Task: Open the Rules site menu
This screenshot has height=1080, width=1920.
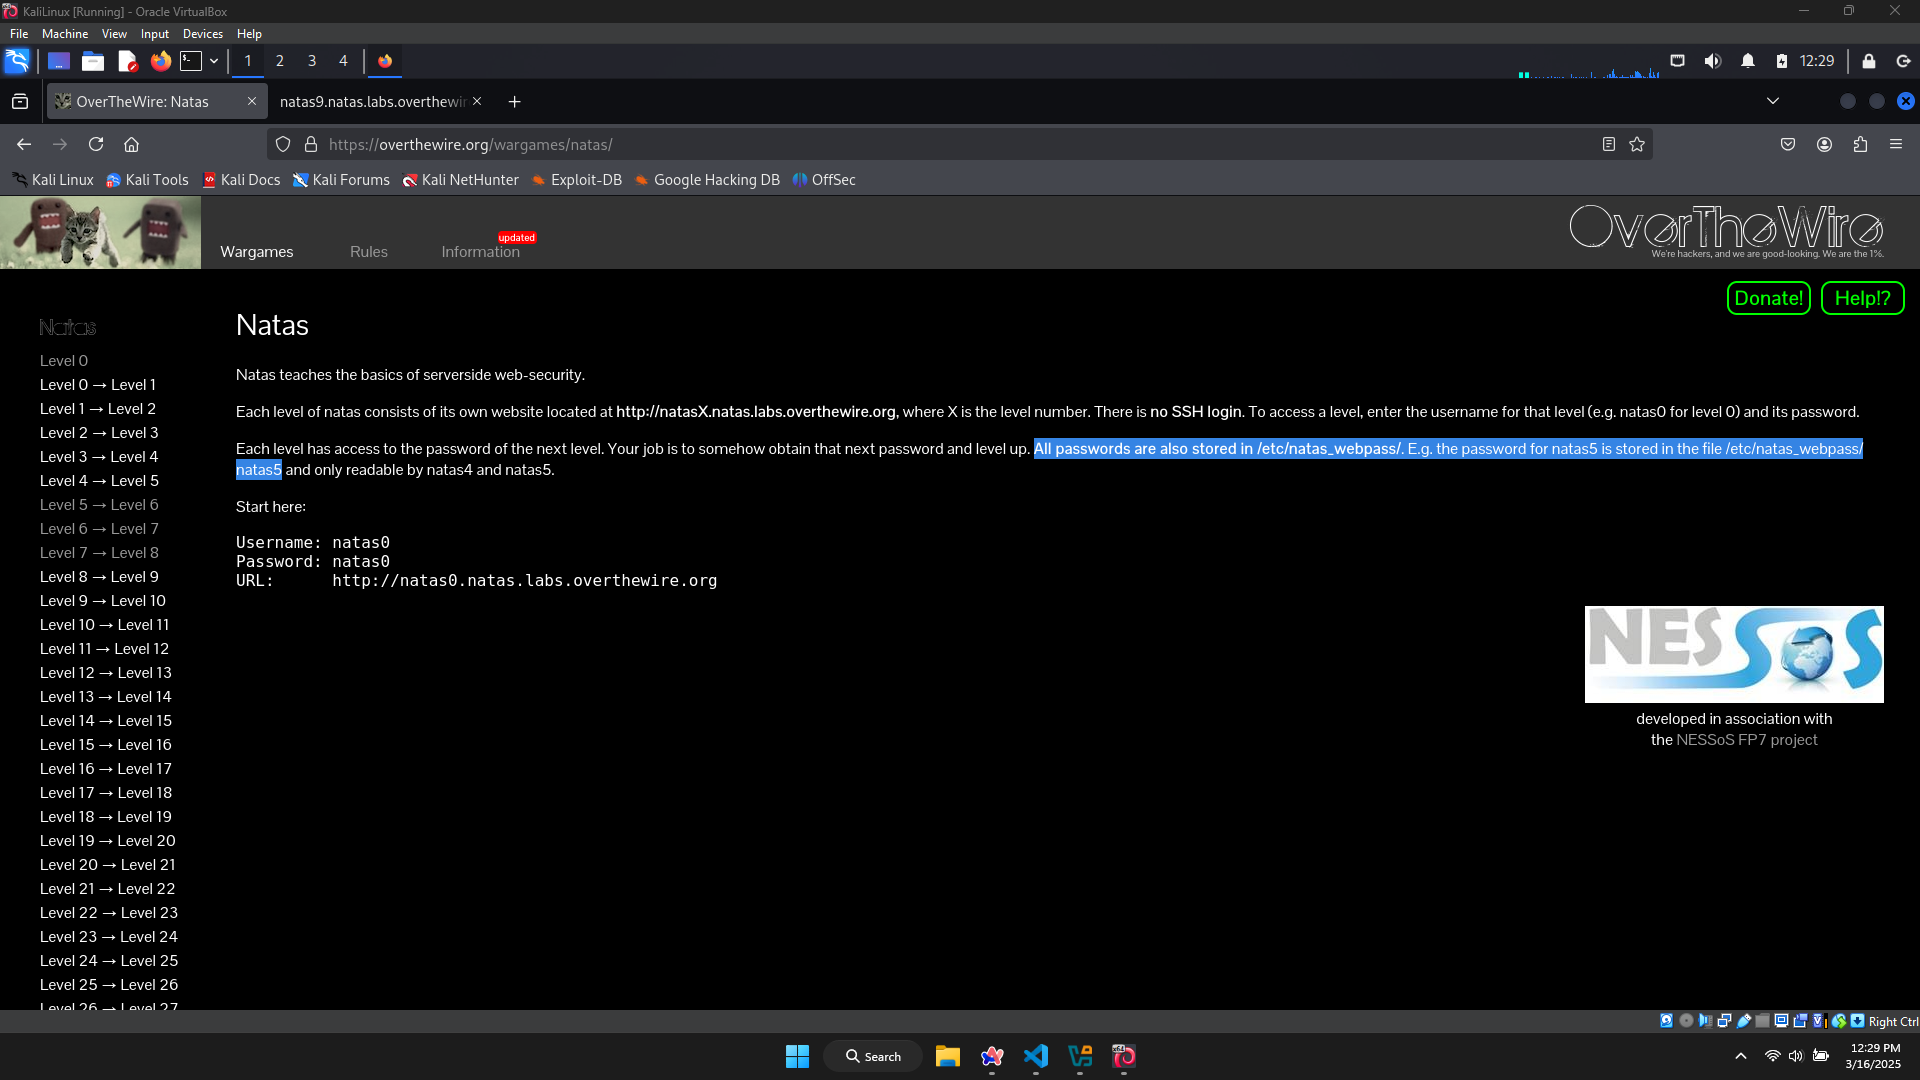Action: pos(369,252)
